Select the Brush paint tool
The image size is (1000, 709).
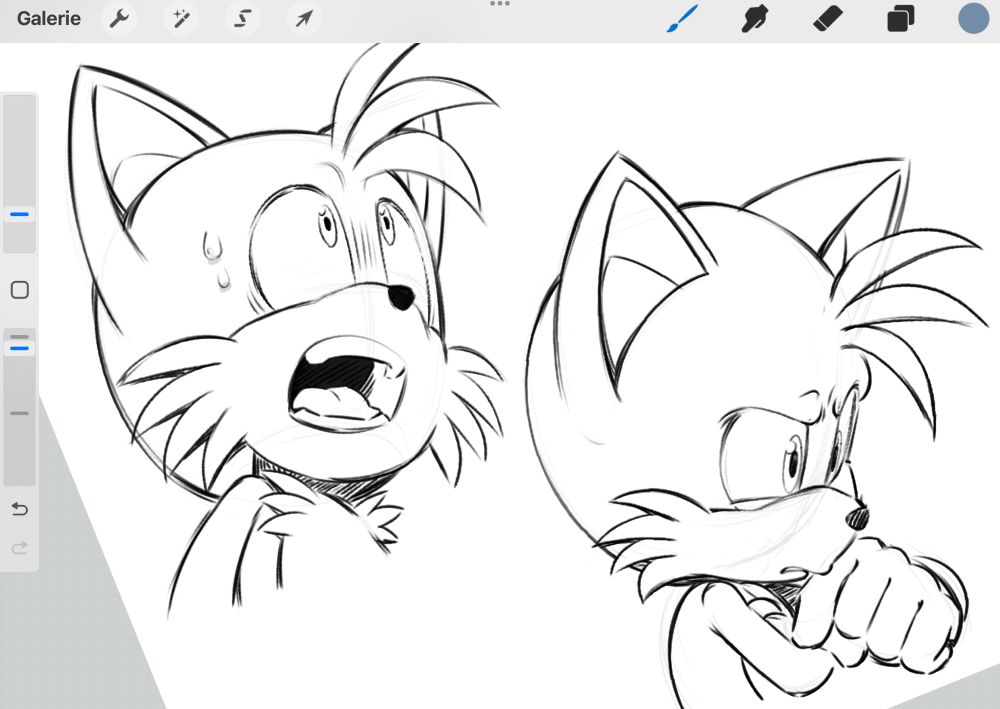(682, 18)
